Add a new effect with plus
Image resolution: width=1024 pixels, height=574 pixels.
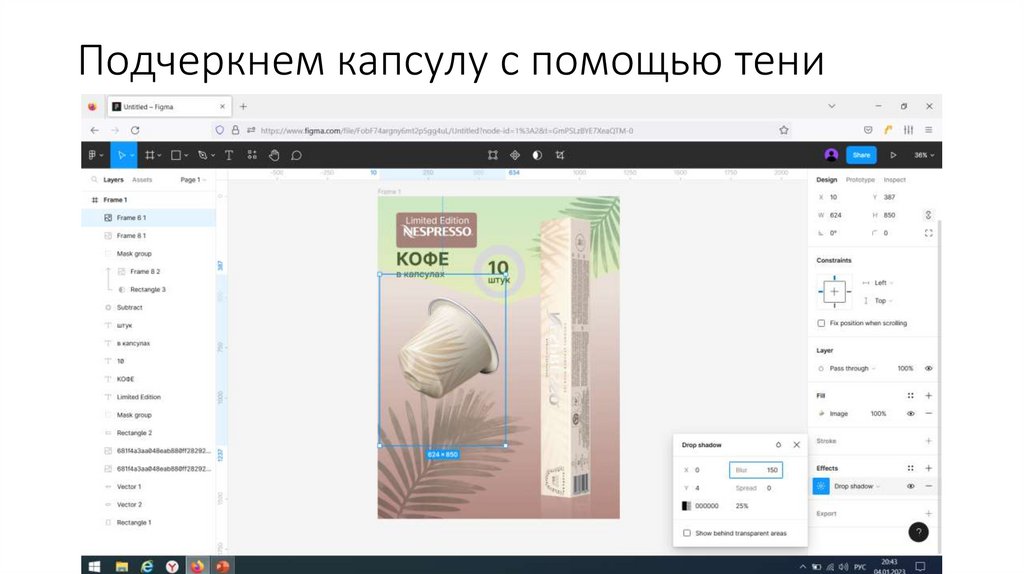[x=928, y=468]
